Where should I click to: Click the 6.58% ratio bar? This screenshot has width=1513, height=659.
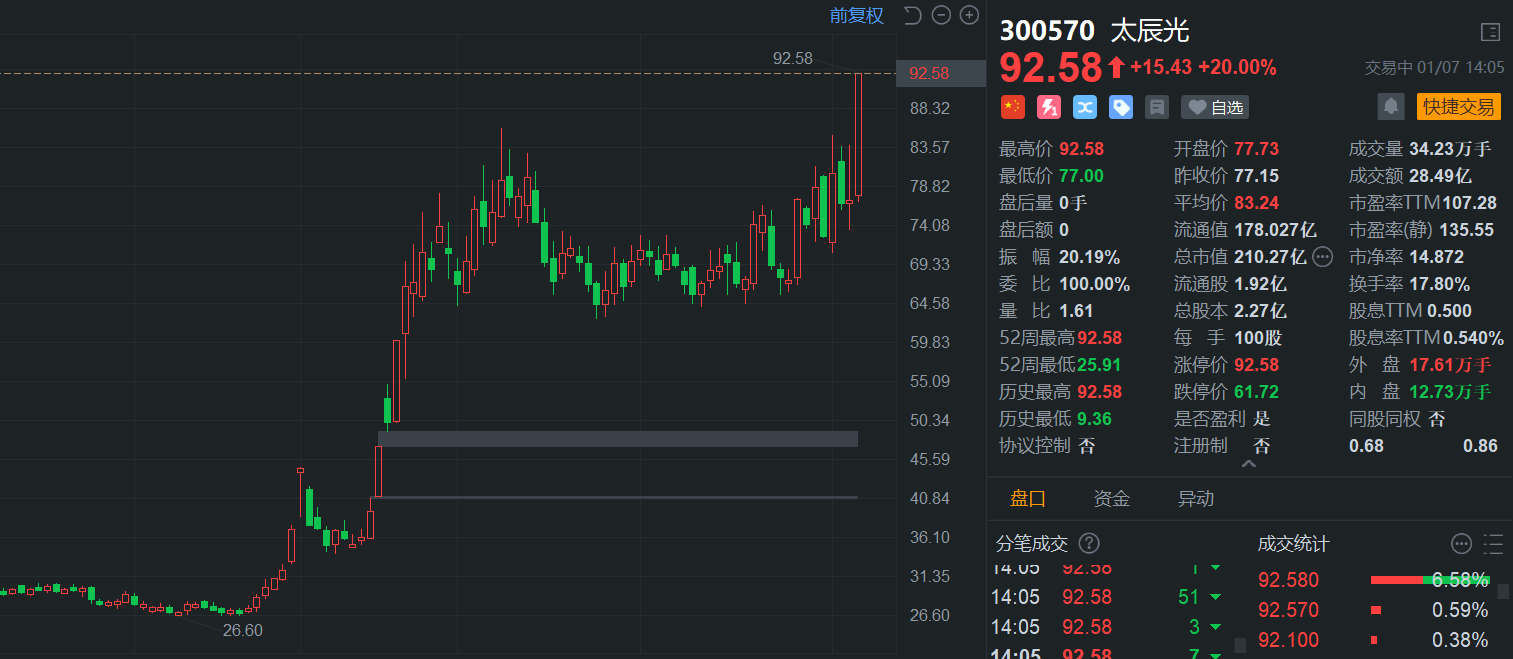click(1429, 580)
